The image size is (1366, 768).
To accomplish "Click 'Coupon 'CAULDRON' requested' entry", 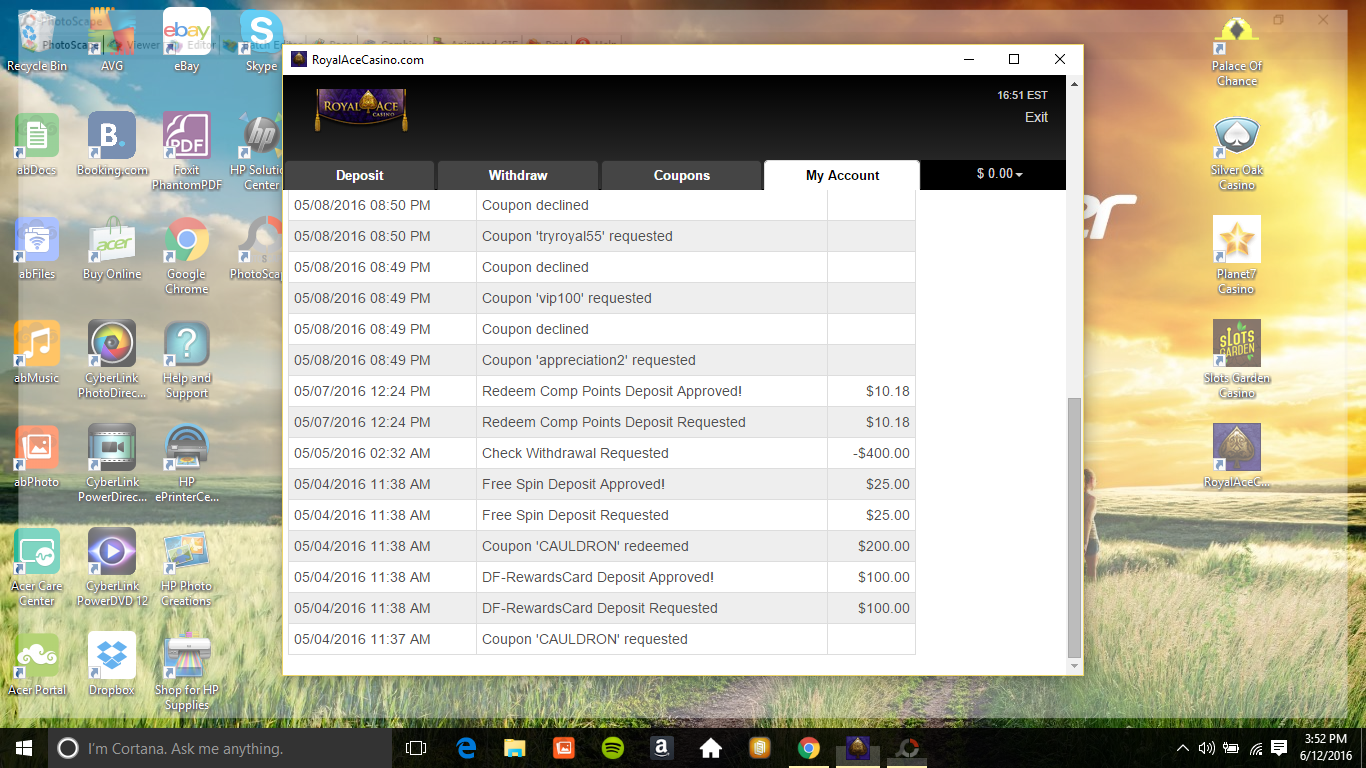I will click(585, 639).
